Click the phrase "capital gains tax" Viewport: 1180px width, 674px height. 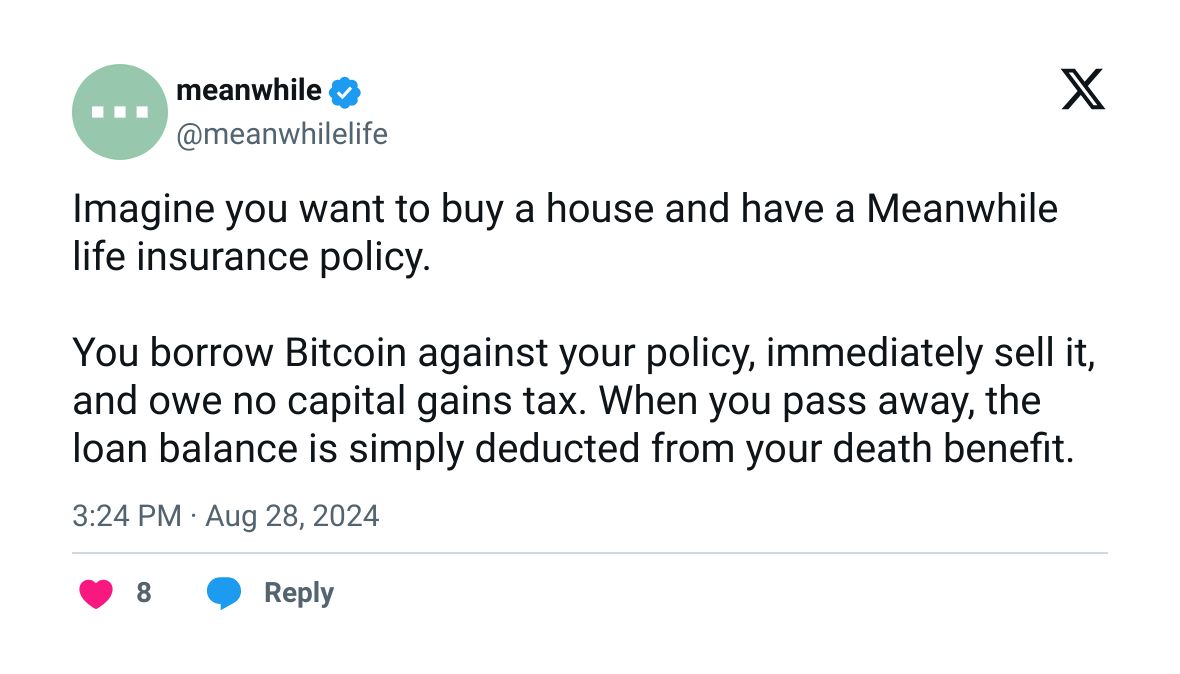point(454,401)
